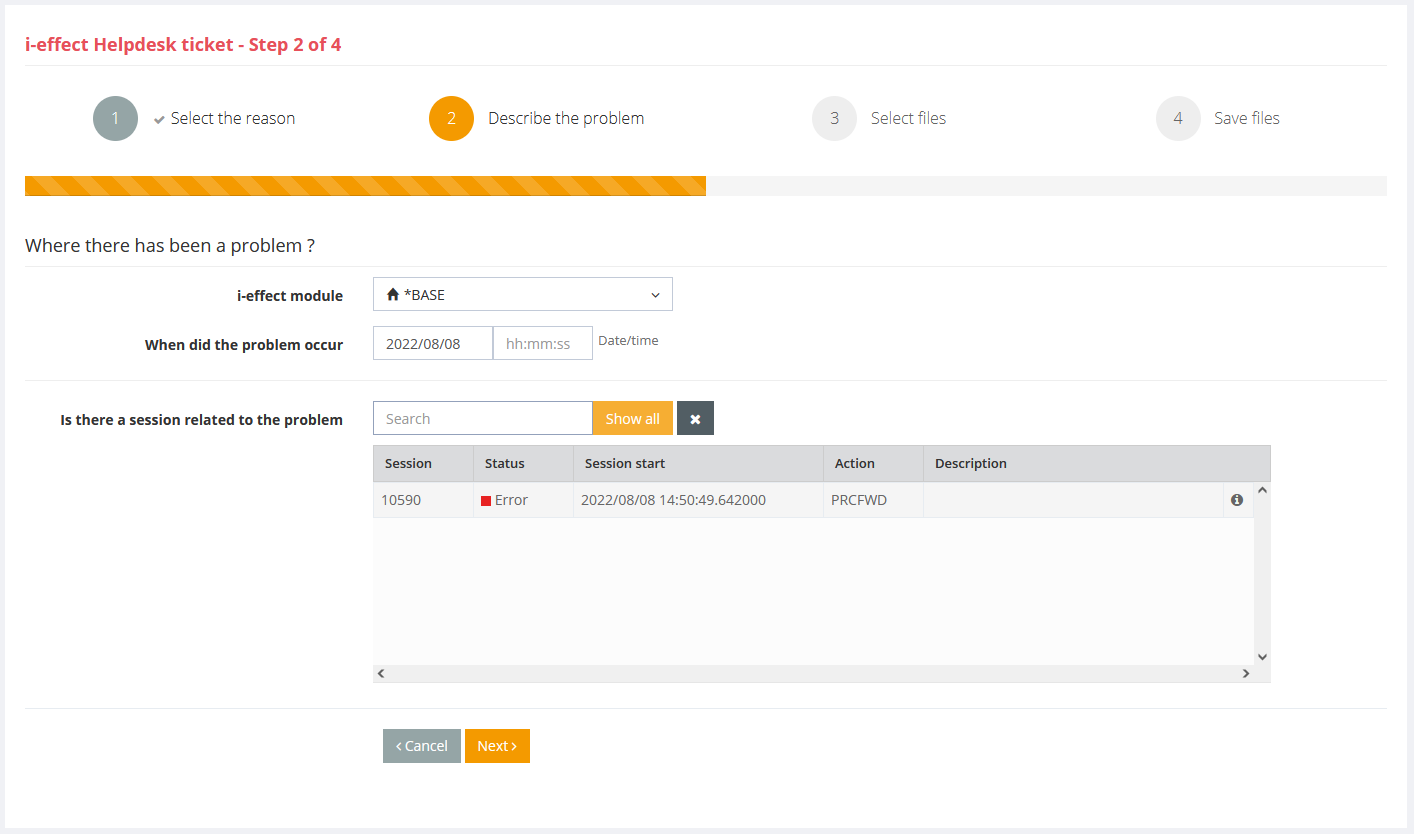Select the 'Select the reason' step label
Image resolution: width=1414 pixels, height=834 pixels.
pyautogui.click(x=232, y=119)
